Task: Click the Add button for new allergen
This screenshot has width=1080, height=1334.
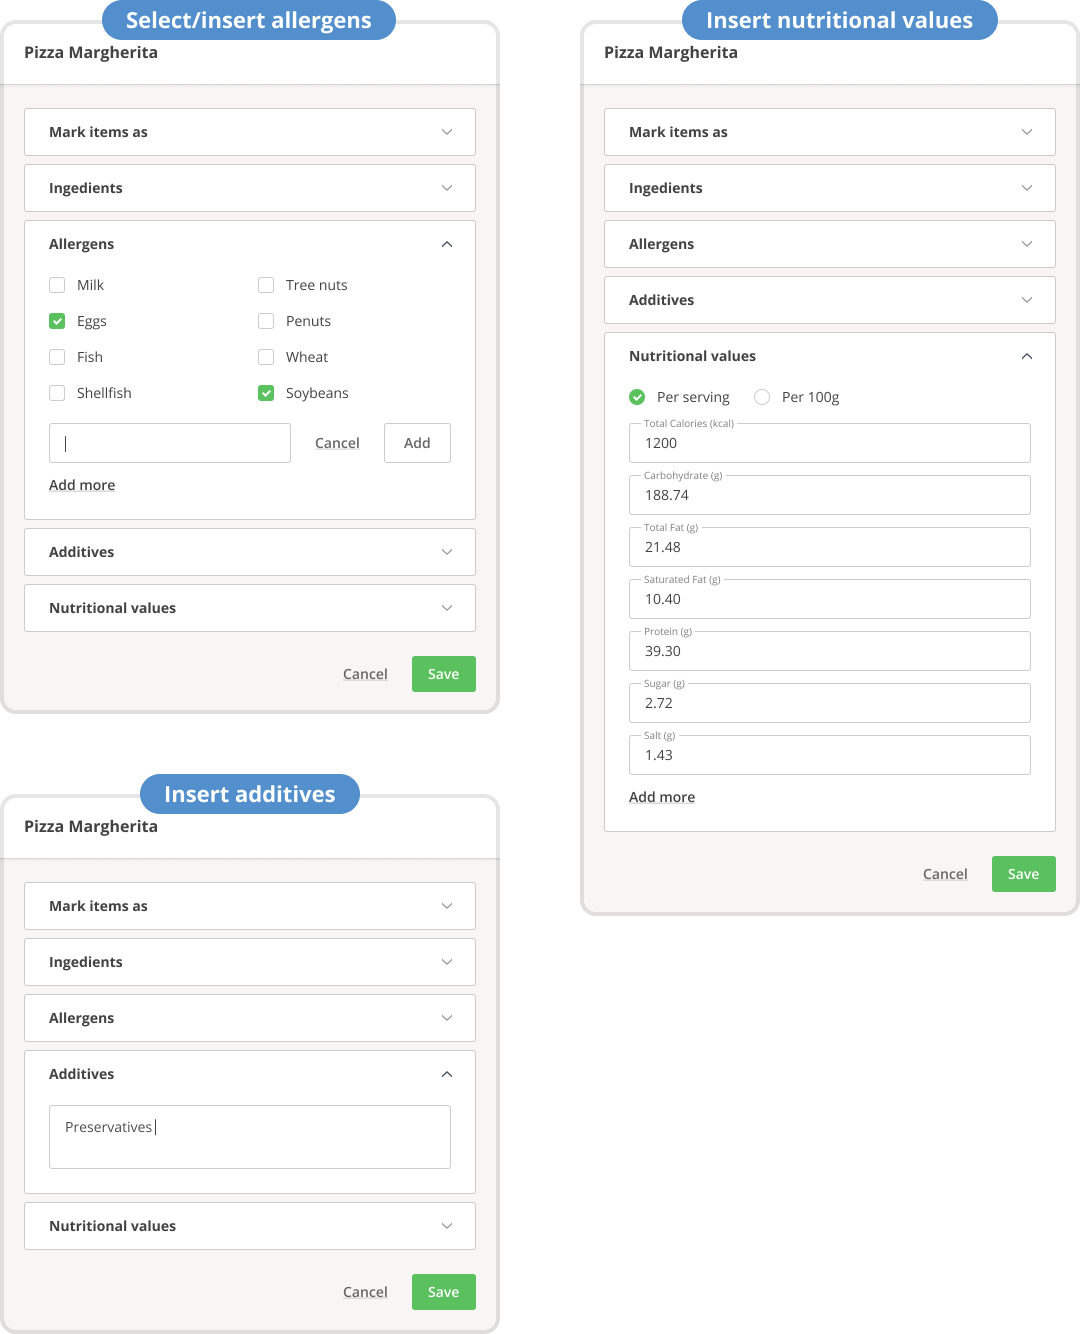Action: coord(417,443)
